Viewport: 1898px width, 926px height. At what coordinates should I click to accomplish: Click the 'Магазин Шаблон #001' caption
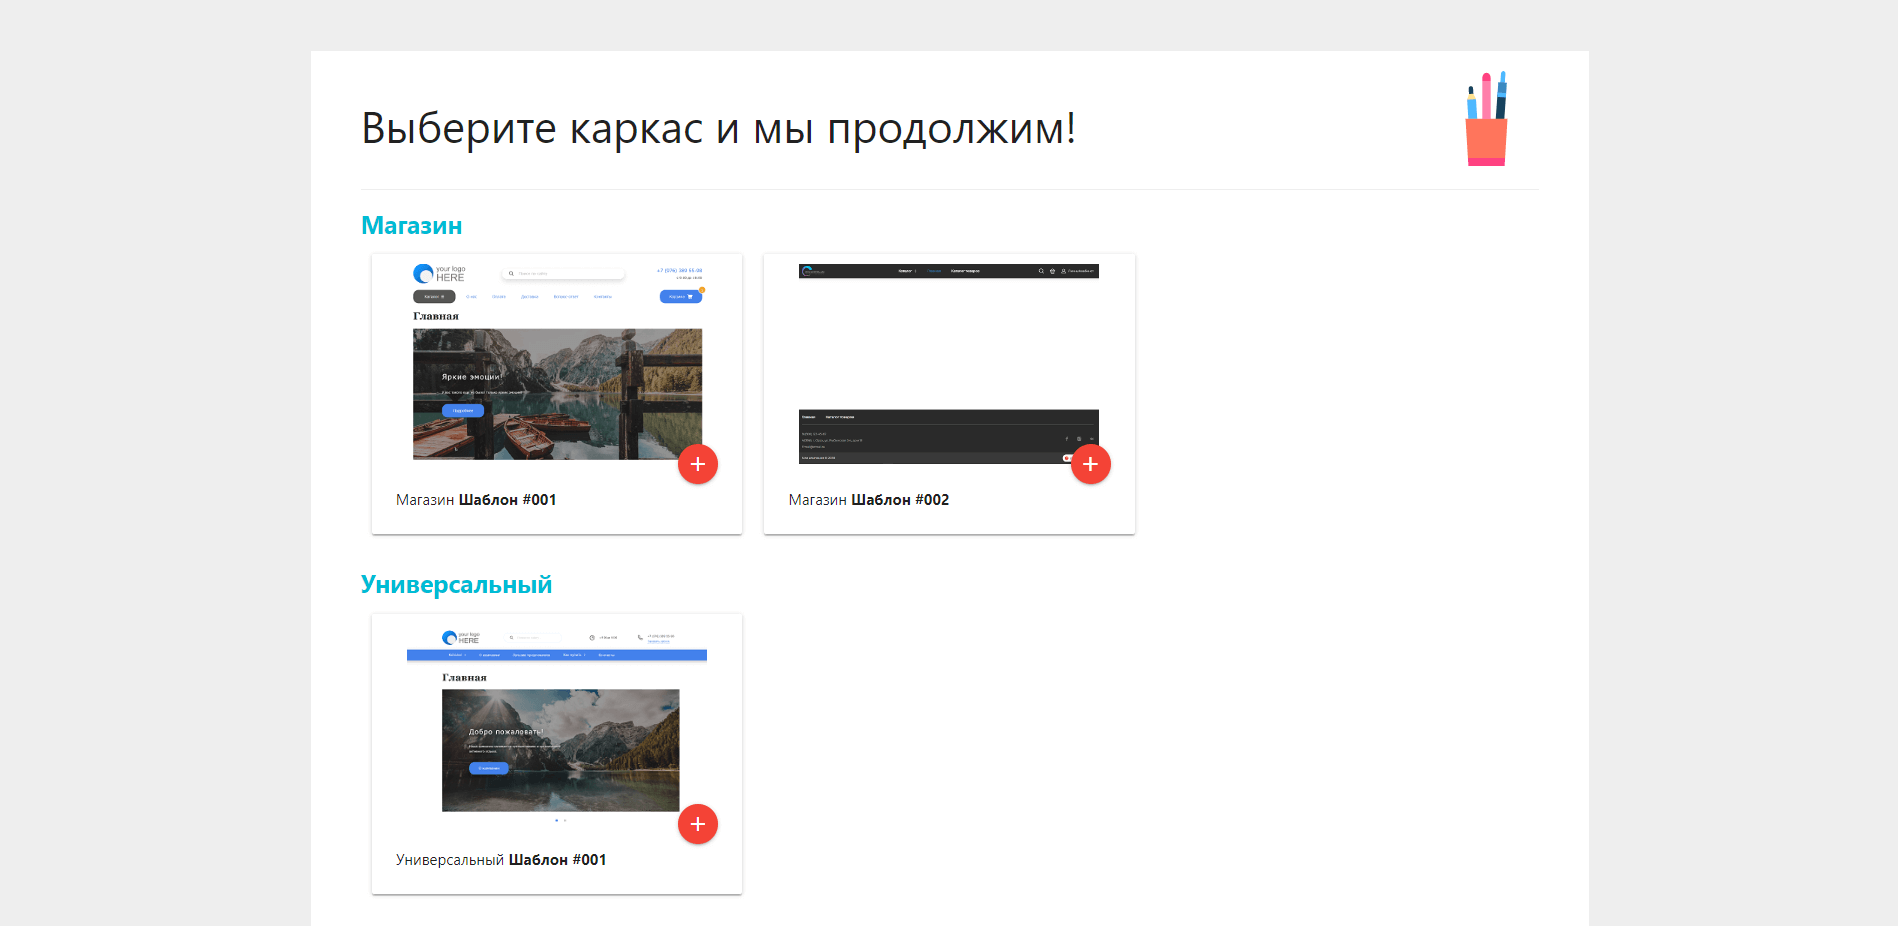[x=476, y=500]
